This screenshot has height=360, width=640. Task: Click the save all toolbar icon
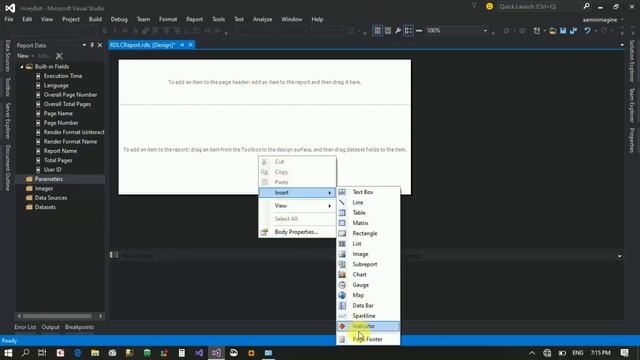point(573,31)
